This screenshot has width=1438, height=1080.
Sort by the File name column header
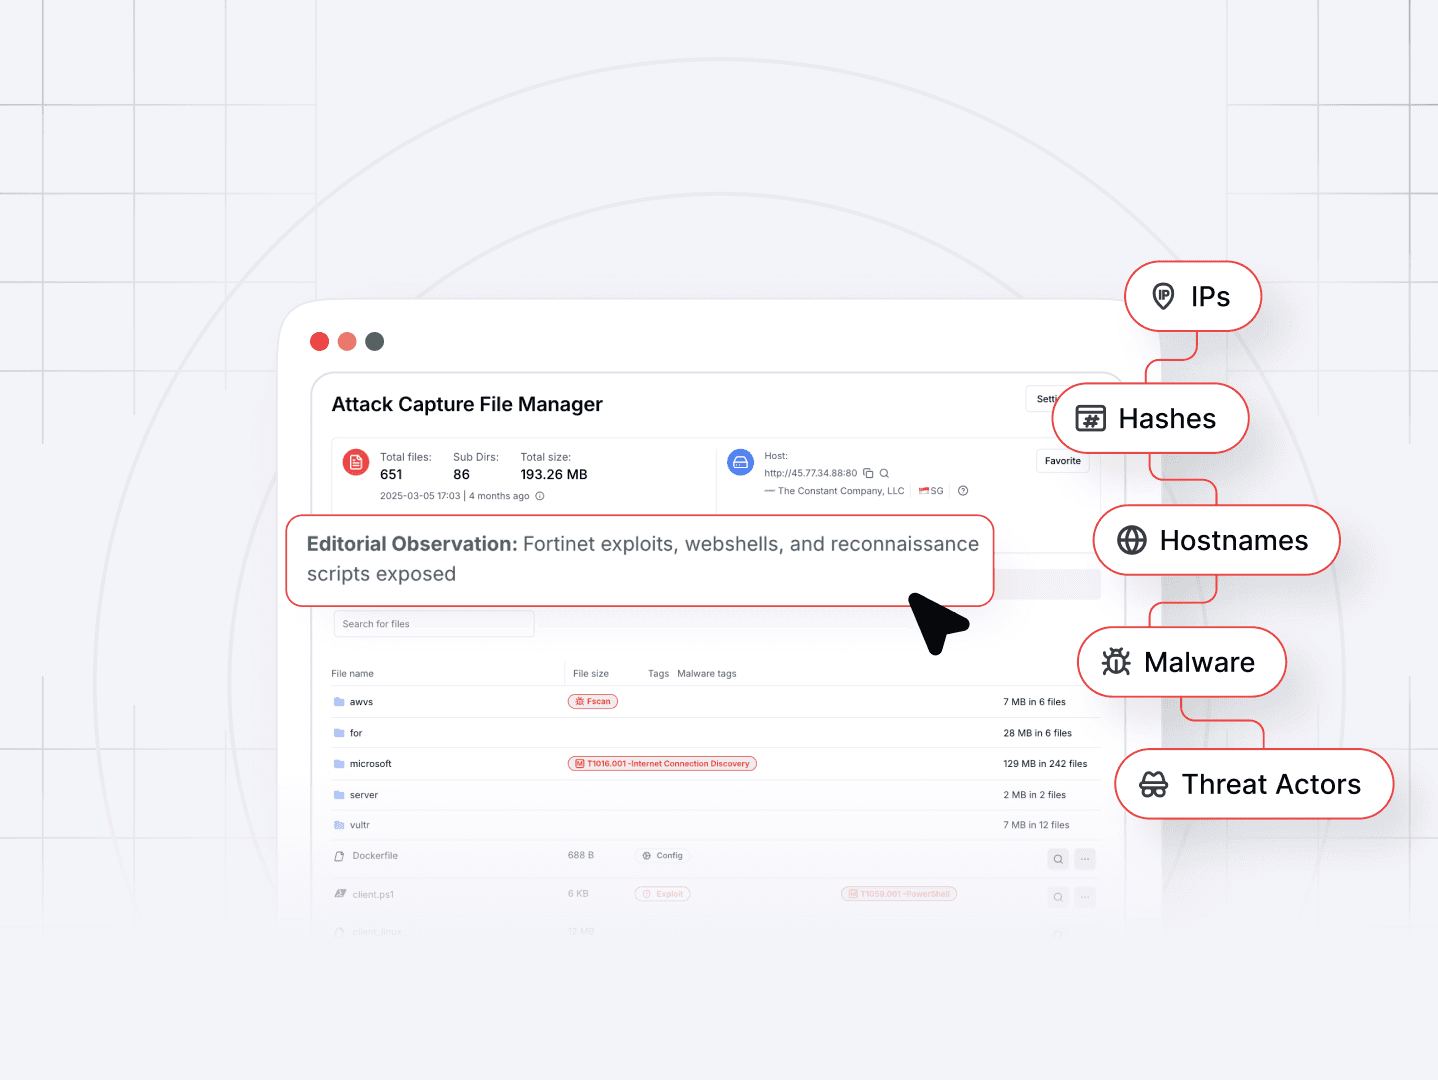(352, 674)
